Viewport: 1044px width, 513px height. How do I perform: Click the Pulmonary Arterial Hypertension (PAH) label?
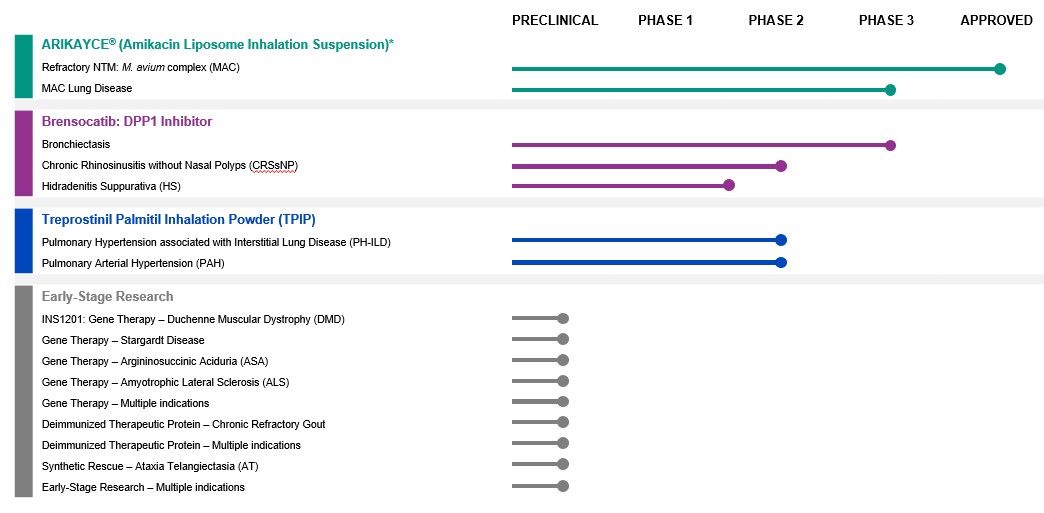pos(133,263)
